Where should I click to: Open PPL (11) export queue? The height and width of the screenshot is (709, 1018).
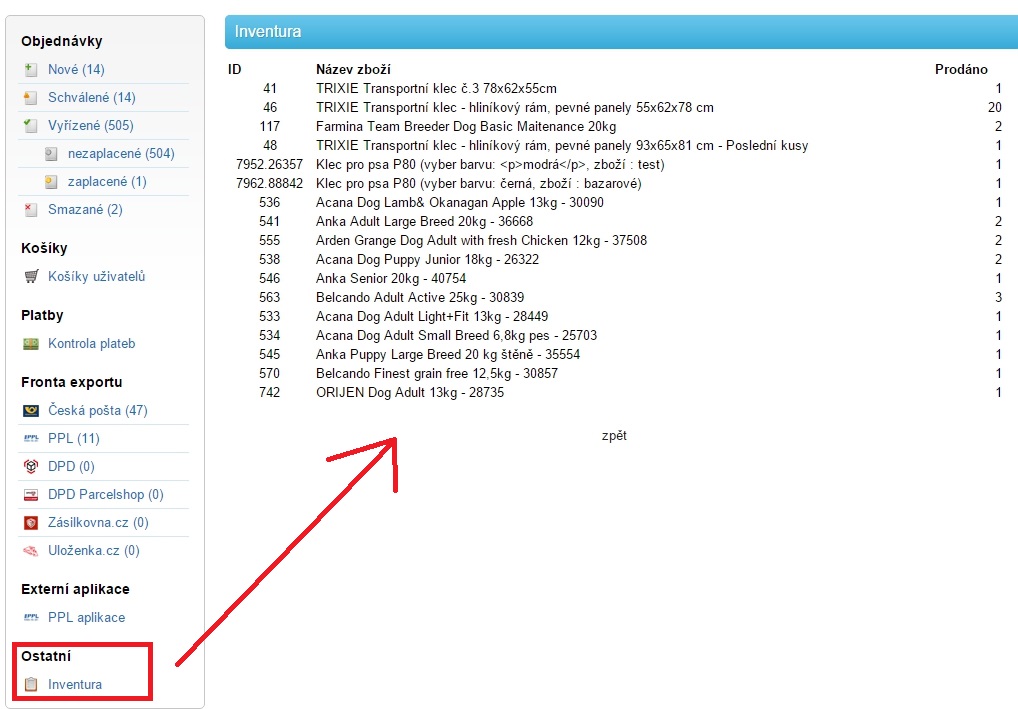coord(74,438)
